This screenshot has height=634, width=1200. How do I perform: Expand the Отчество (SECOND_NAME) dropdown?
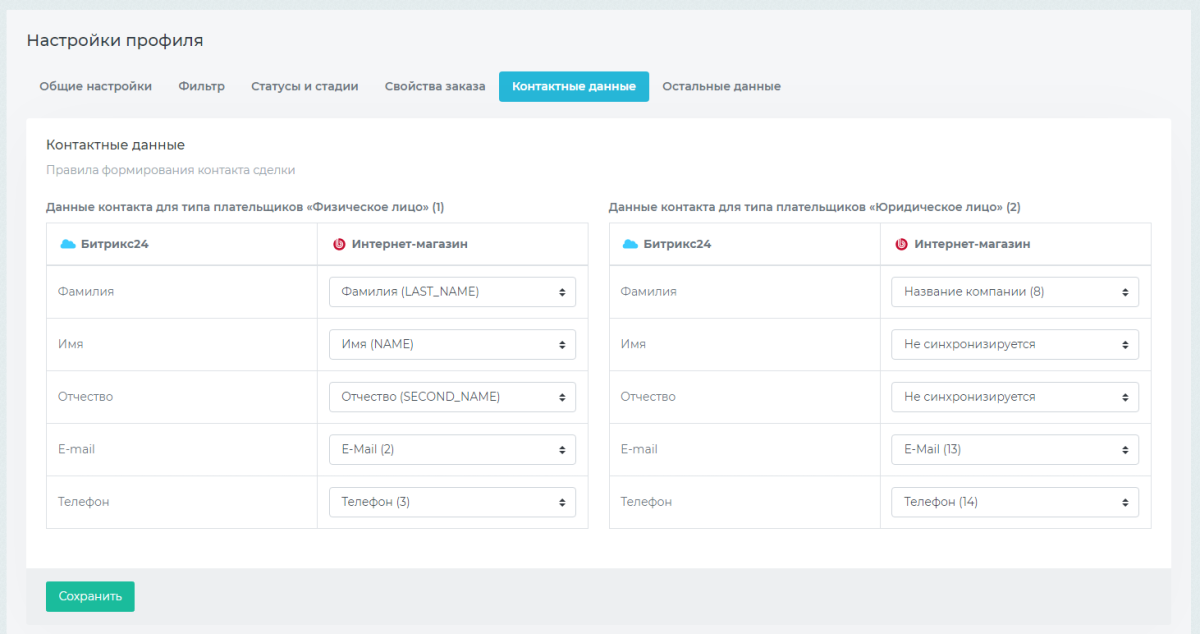[452, 397]
